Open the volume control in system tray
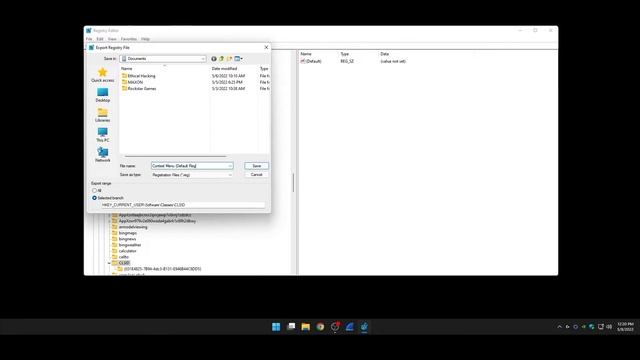640x360 pixels. point(609,327)
